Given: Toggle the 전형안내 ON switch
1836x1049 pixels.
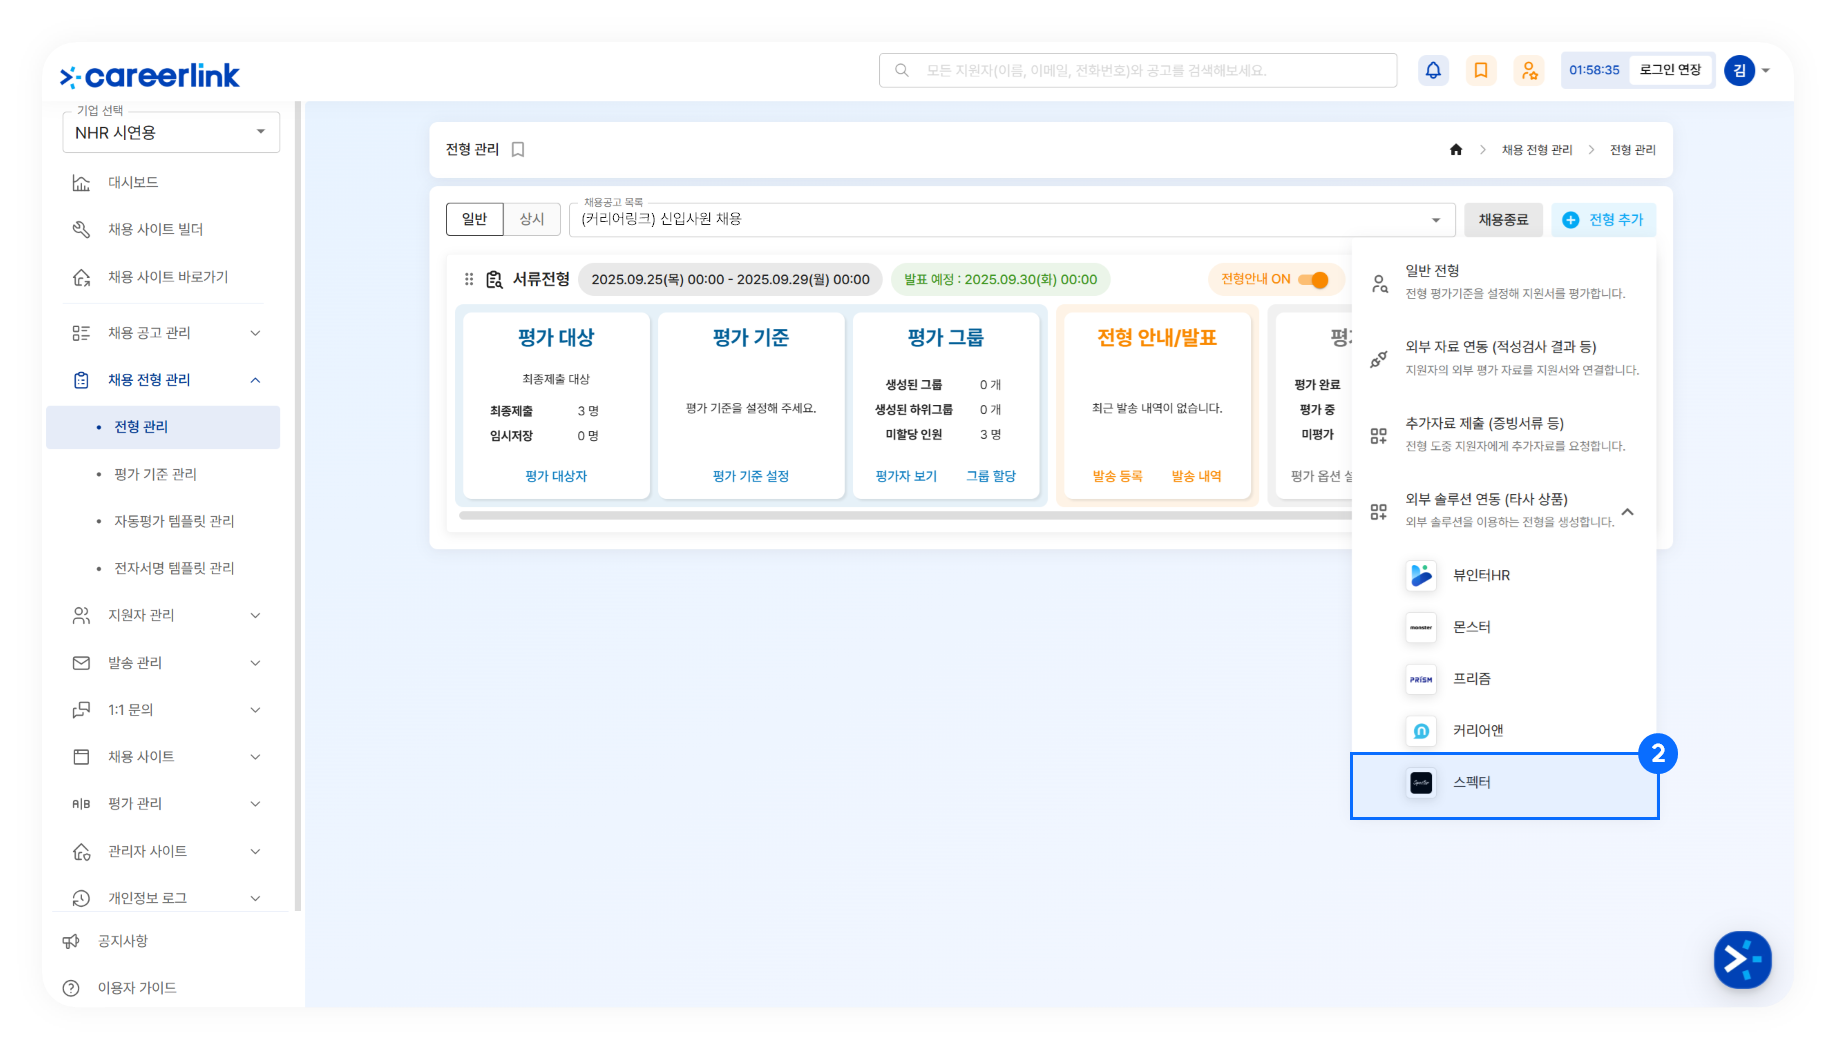Looking at the screenshot, I should coord(1314,280).
